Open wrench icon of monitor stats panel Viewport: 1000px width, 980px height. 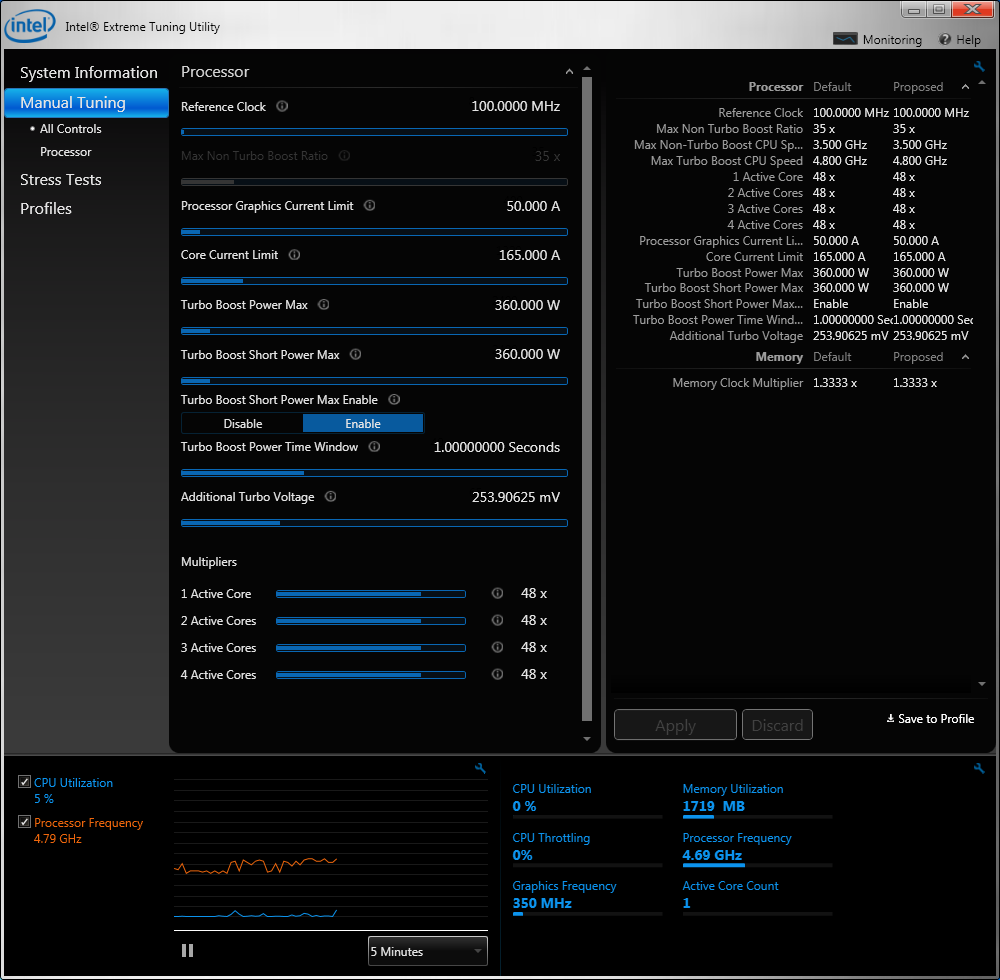pyautogui.click(x=979, y=768)
